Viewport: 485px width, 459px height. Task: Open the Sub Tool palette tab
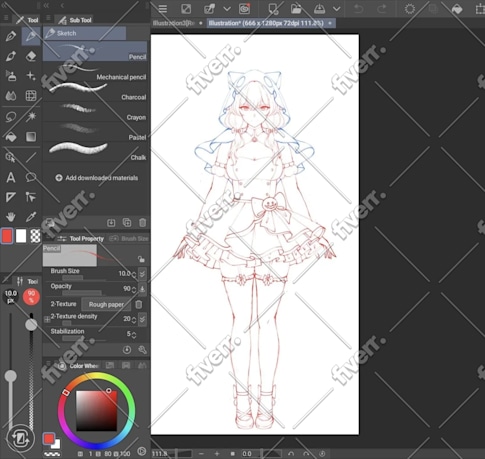75,20
